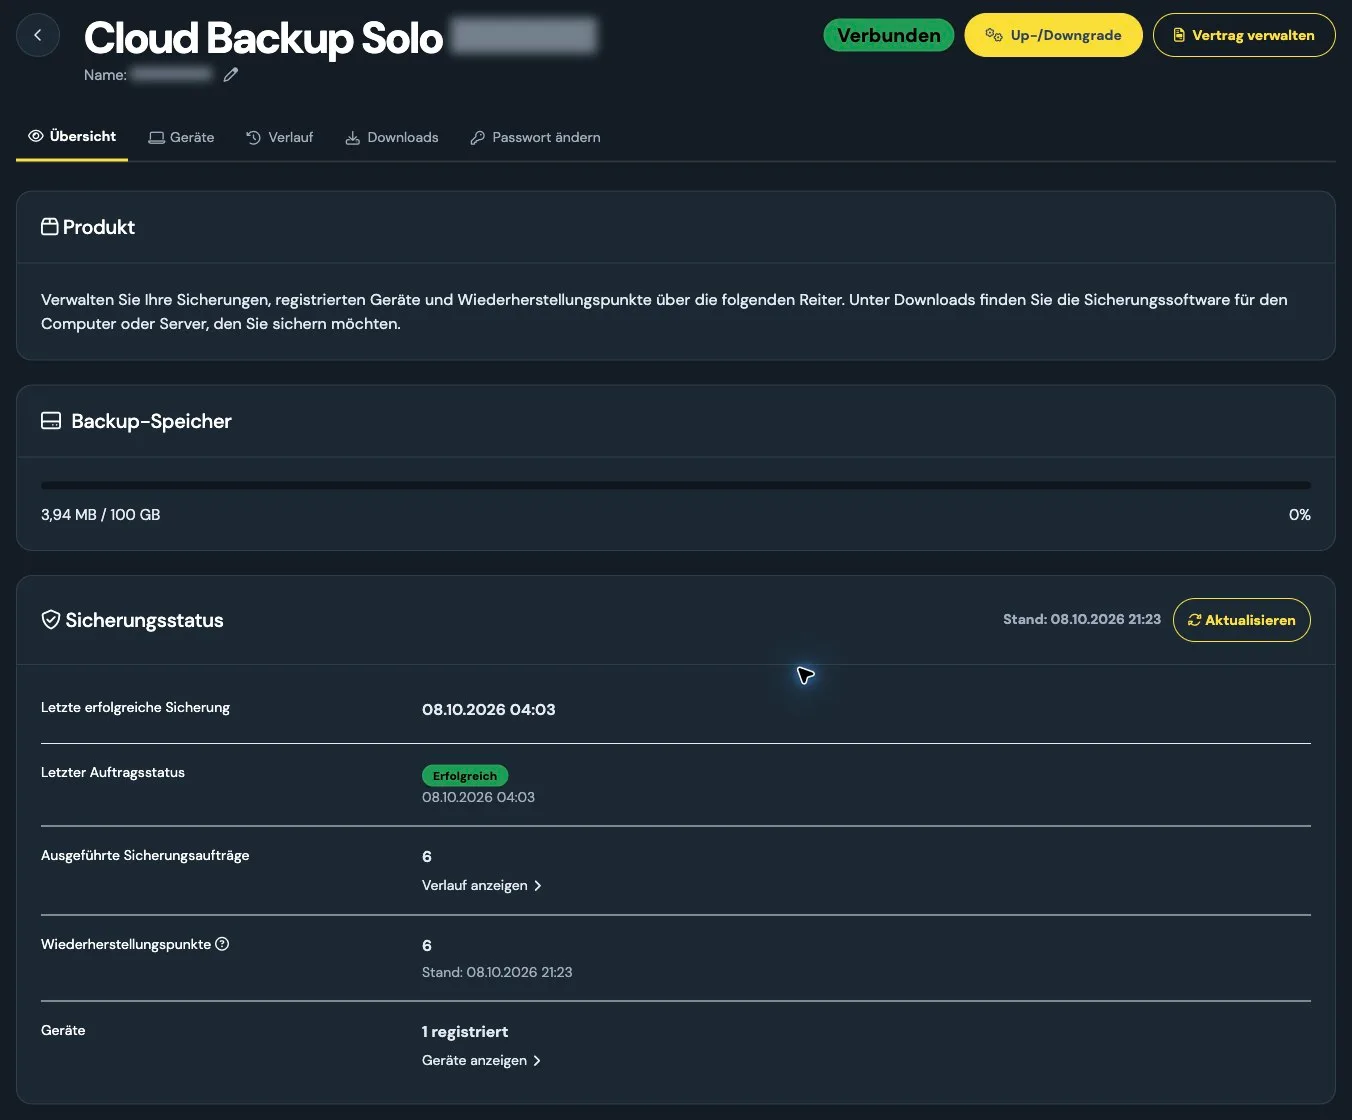Click the Sicherungsstatus shield icon
Screen dimensions: 1352x1120
tap(51, 620)
